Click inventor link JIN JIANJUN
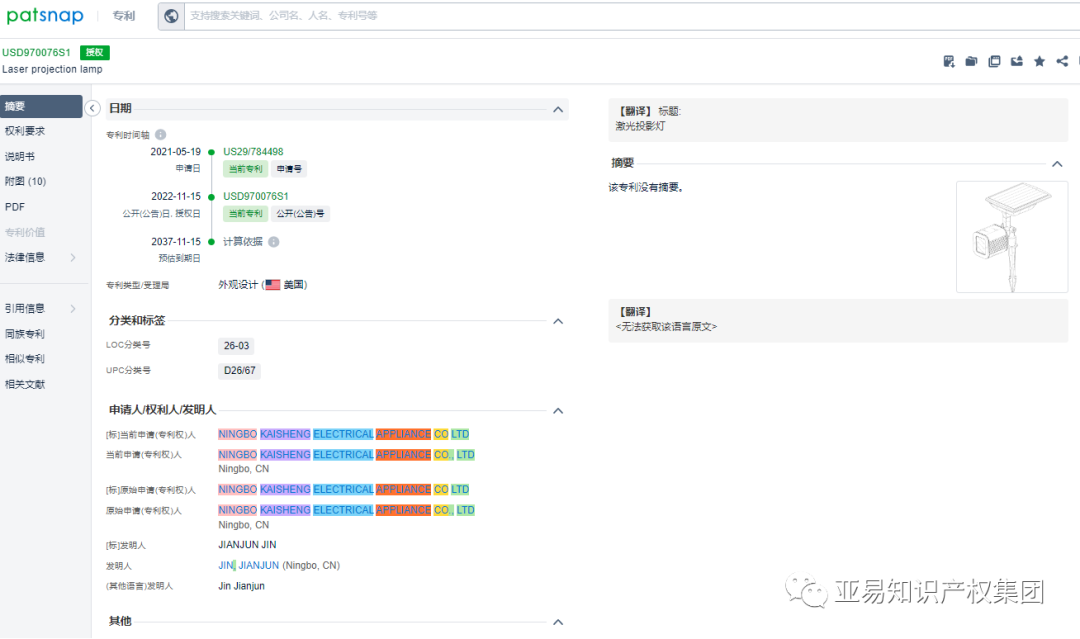This screenshot has width=1080, height=639. click(x=249, y=565)
